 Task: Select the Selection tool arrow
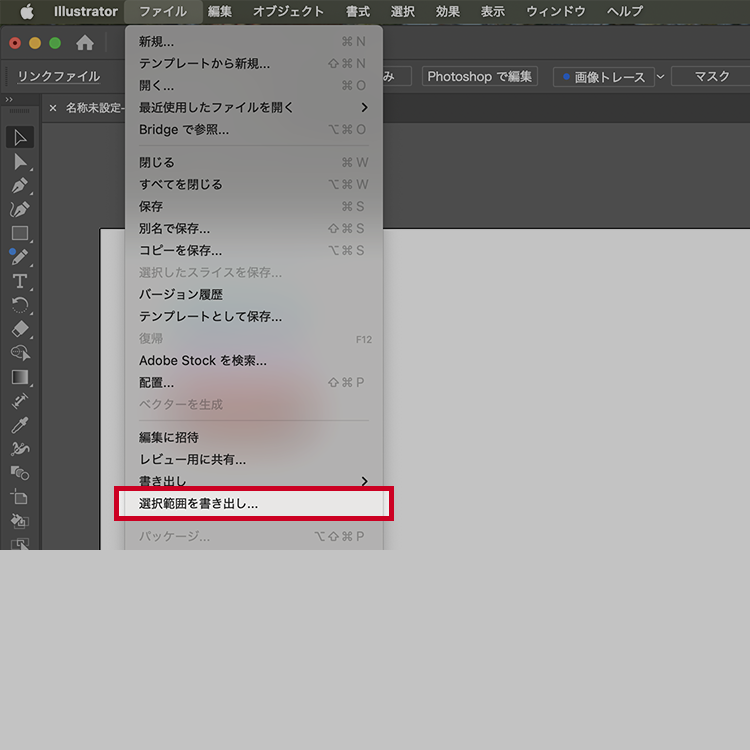pos(20,137)
